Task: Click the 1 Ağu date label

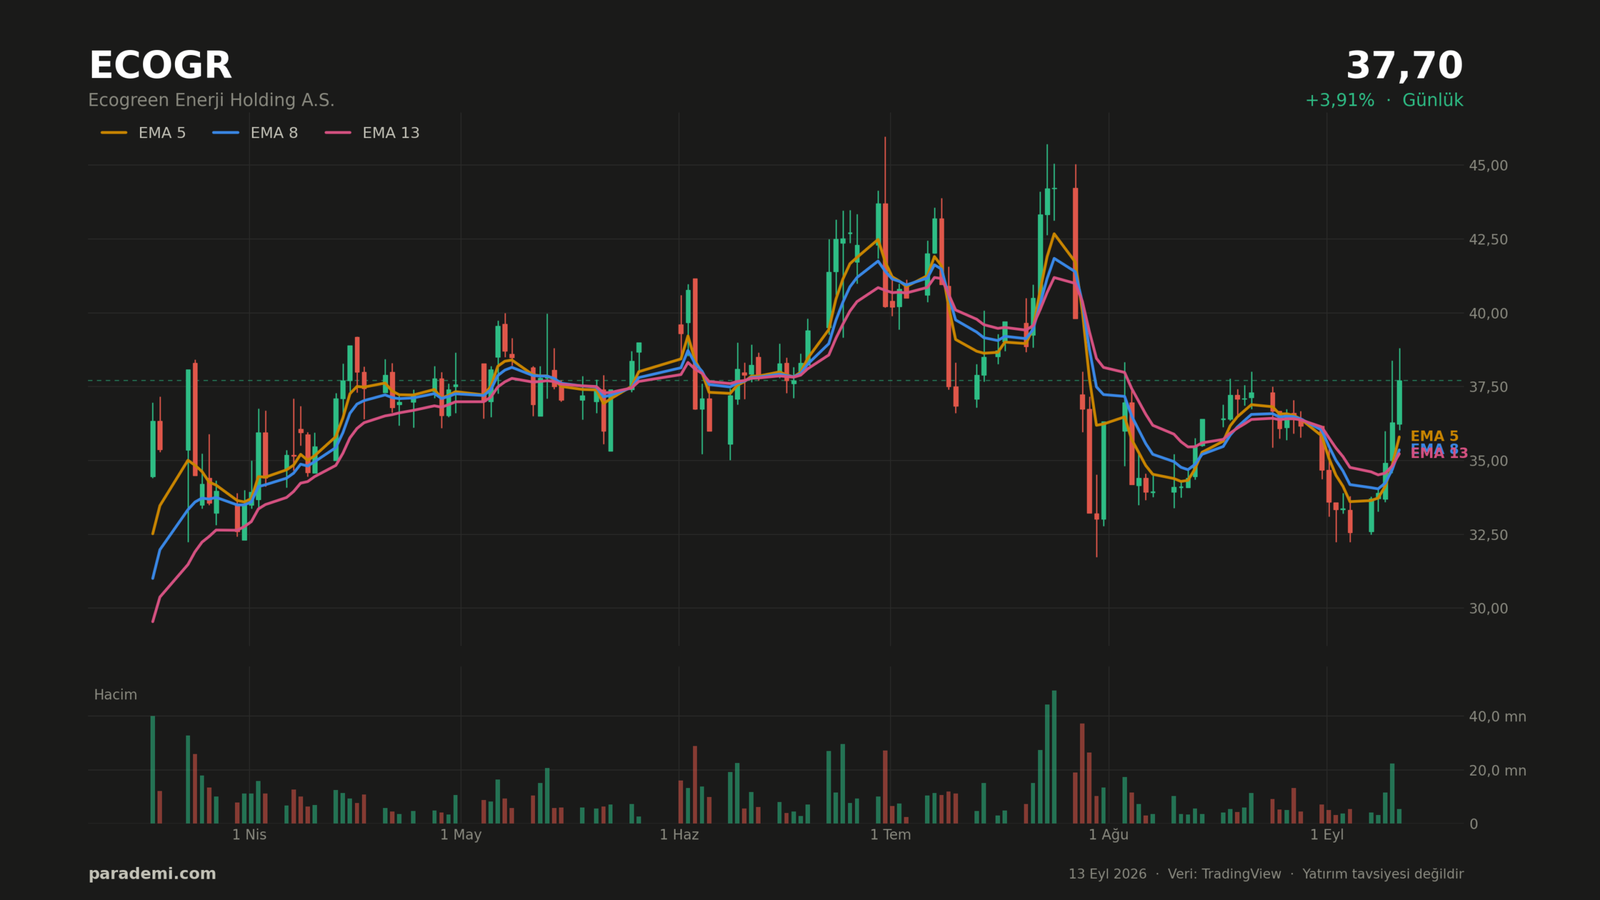Action: [1108, 835]
